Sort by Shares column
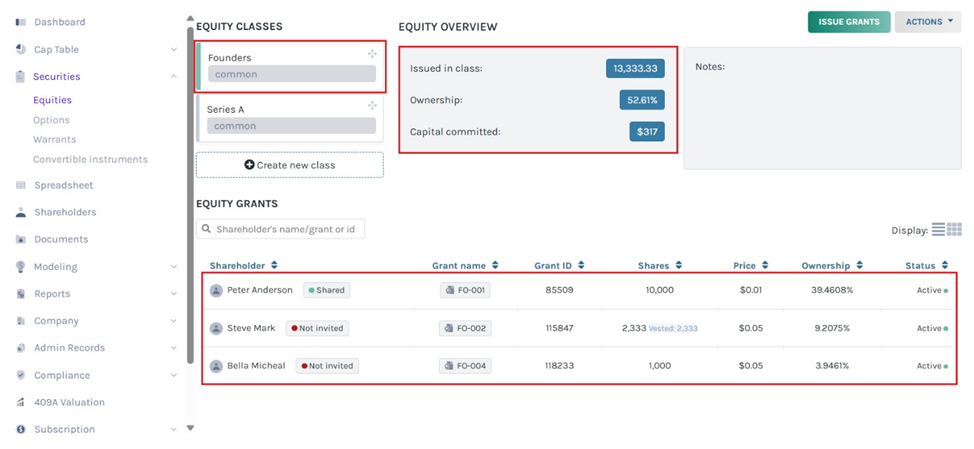This screenshot has width=974, height=449. (x=660, y=266)
